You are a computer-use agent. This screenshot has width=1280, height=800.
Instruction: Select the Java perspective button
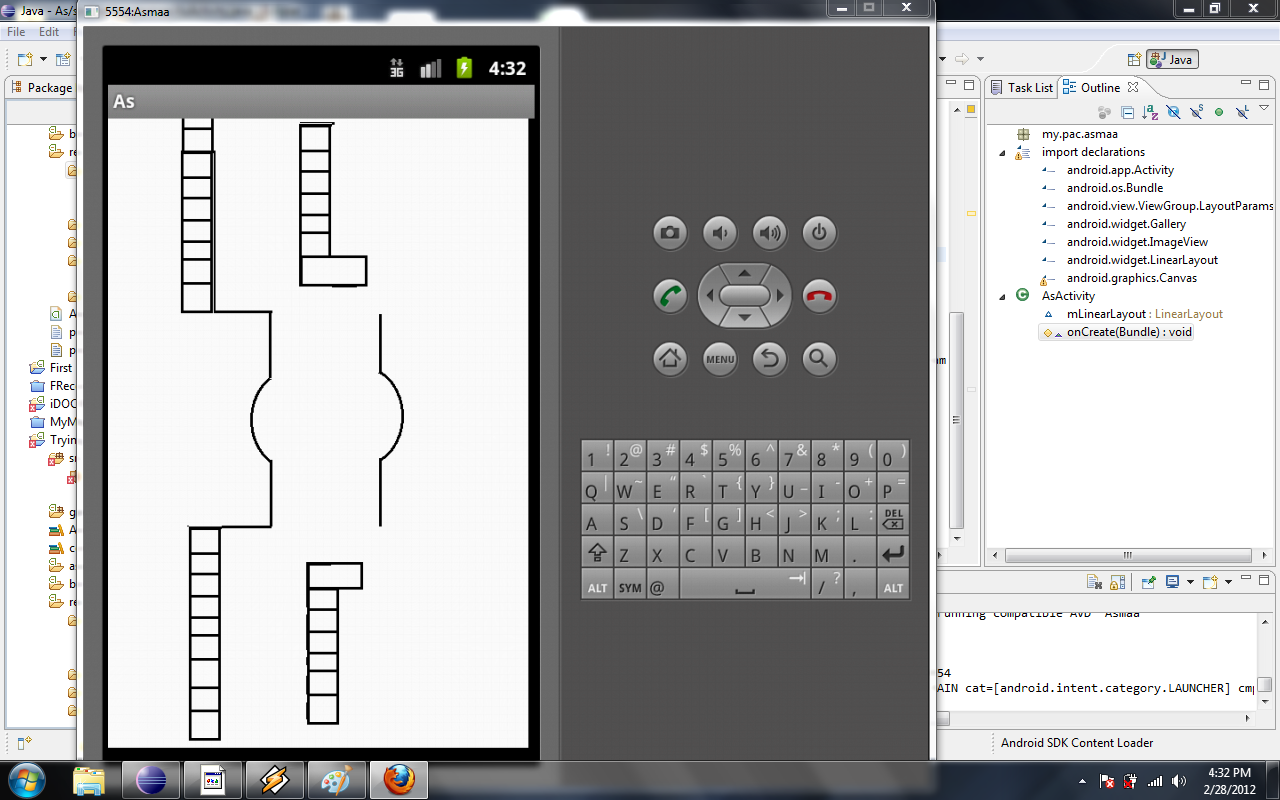coord(1172,60)
